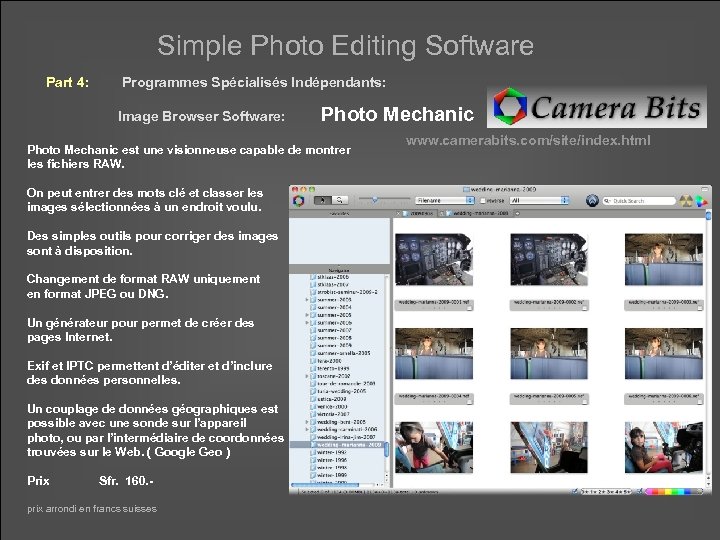The height and width of the screenshot is (540, 720).
Task: Expand the tuscany-2002 folder
Action: 307,376
